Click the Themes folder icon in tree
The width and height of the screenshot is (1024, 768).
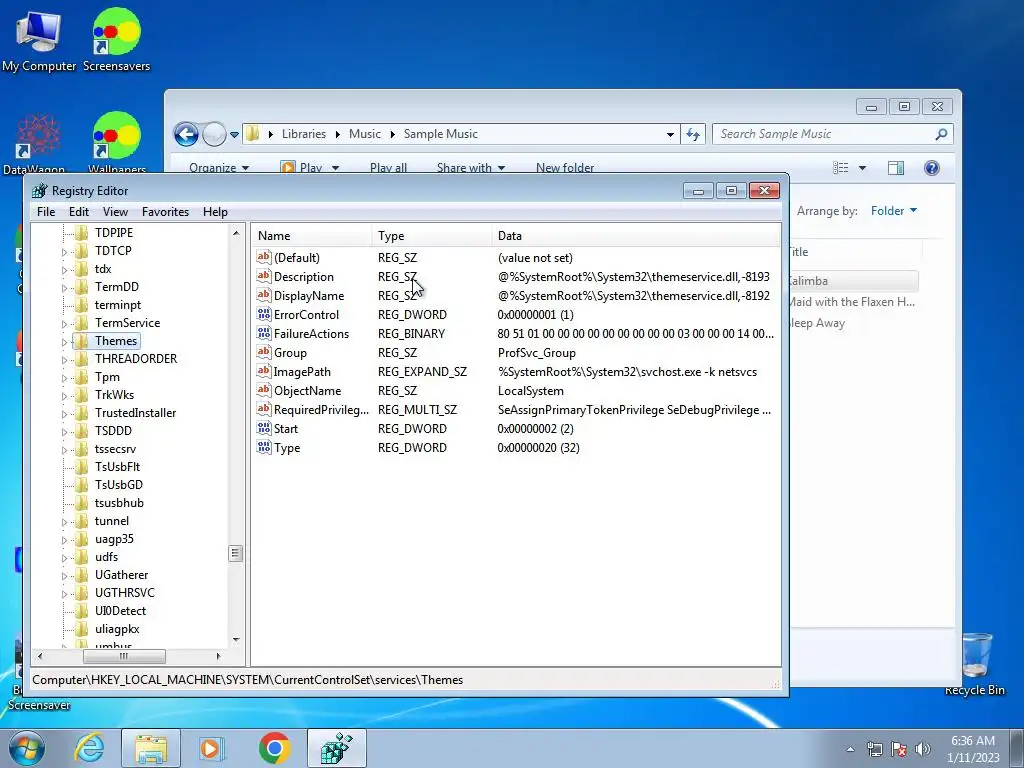click(81, 341)
